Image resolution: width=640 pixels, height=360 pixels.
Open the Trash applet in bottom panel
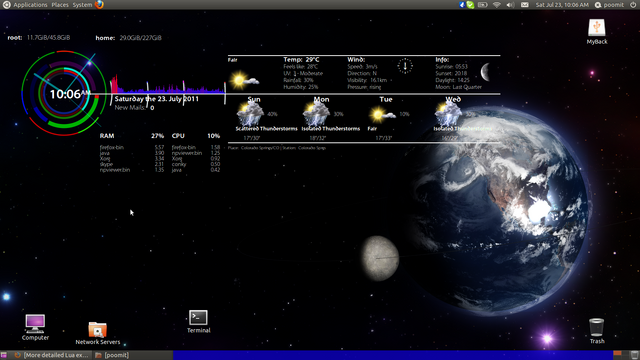[x=634, y=355]
